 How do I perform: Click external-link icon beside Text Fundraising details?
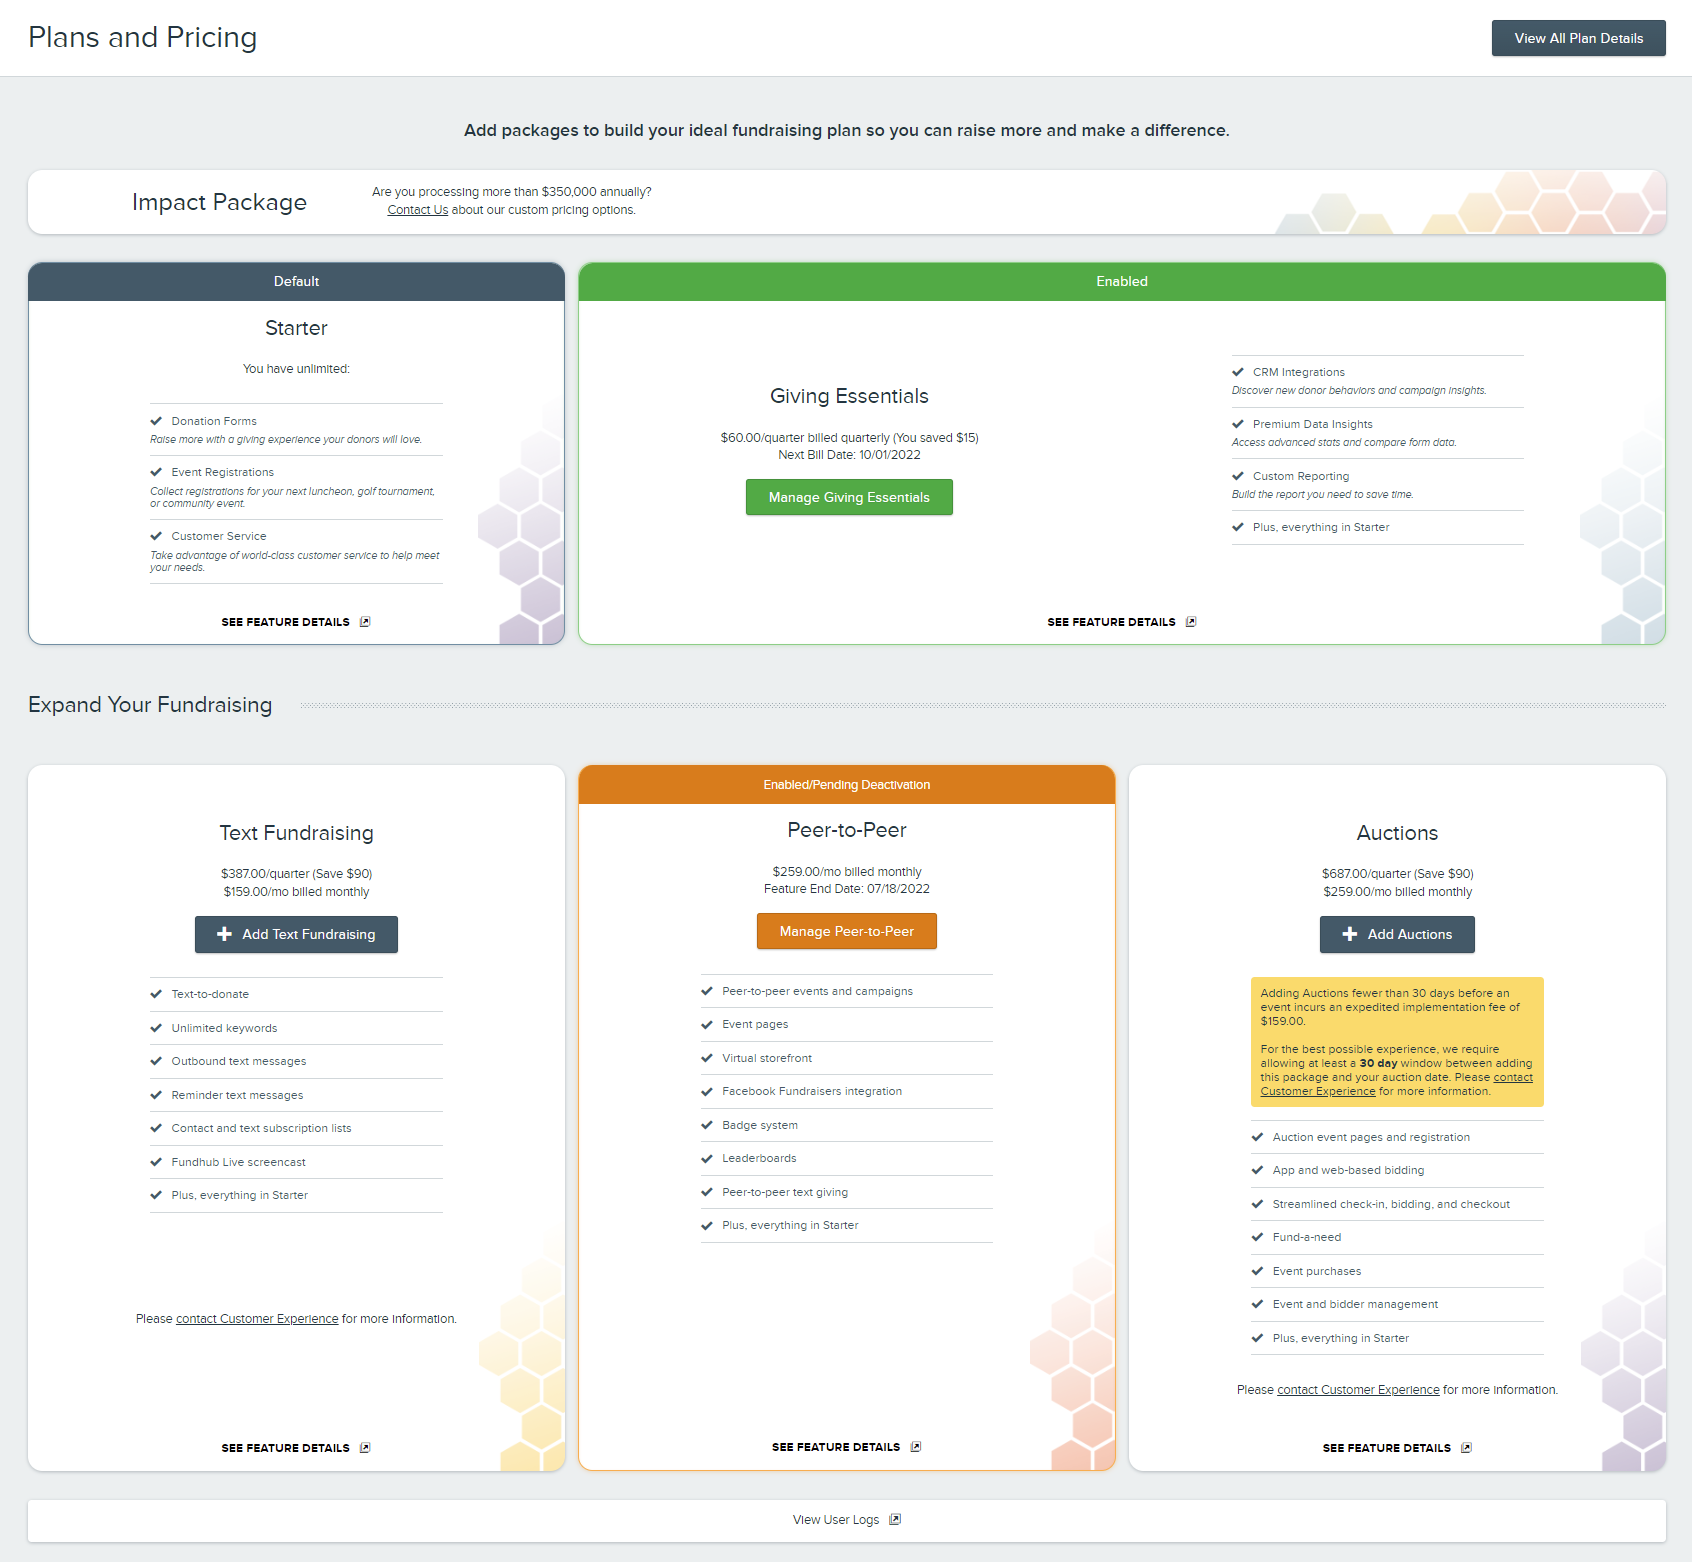(365, 1448)
